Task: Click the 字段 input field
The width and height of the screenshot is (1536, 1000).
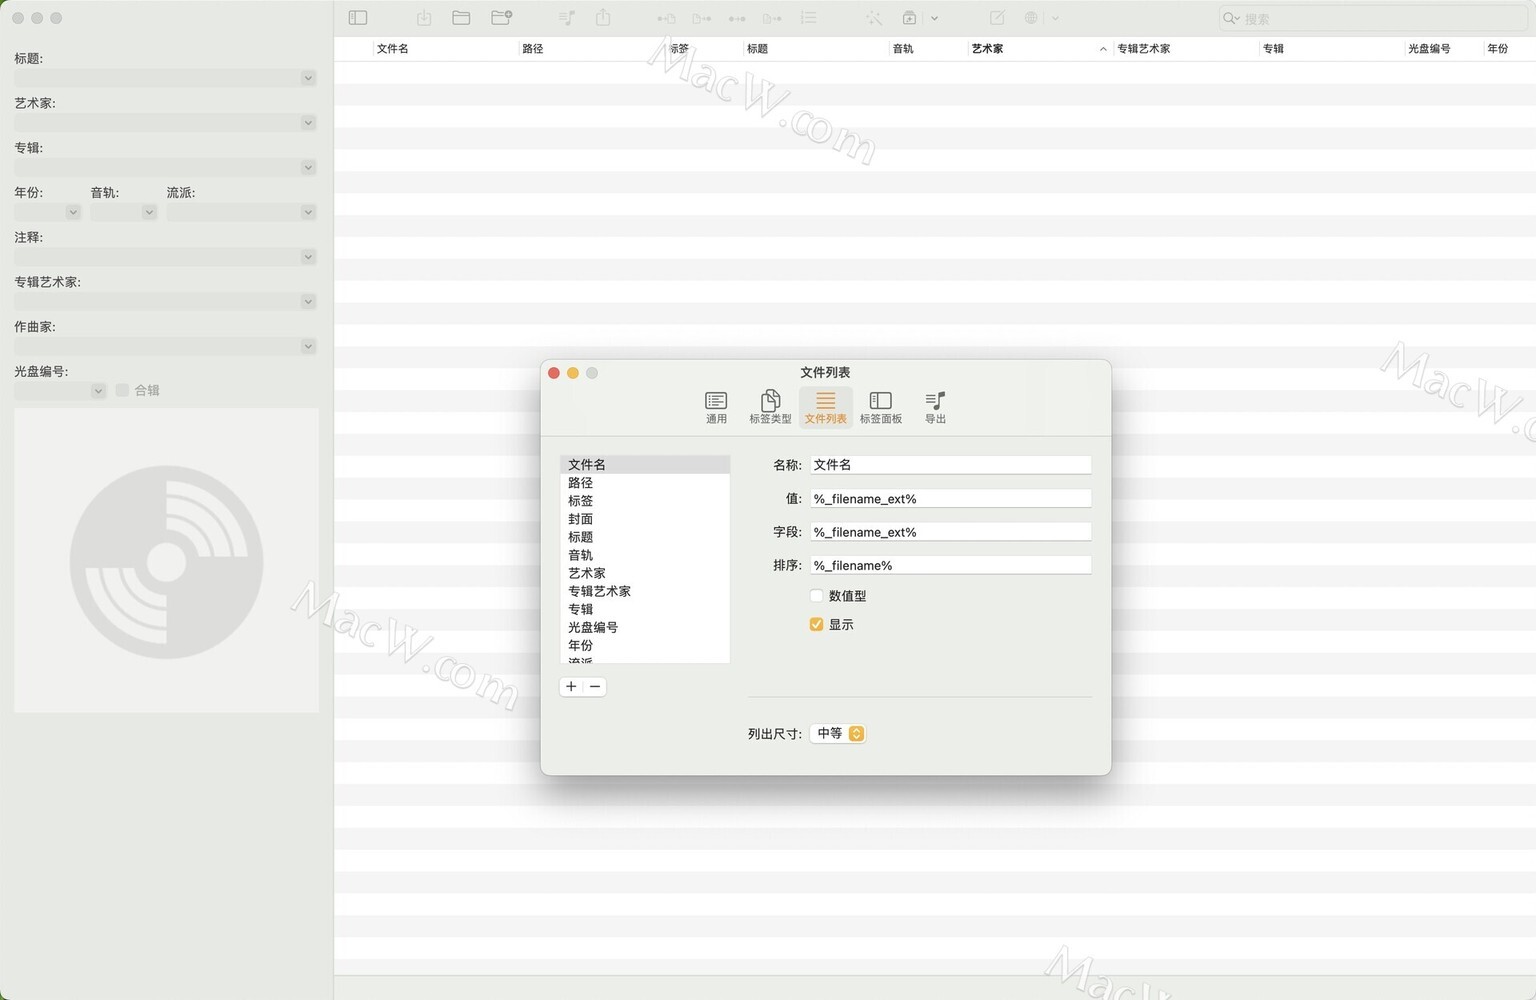Action: (x=950, y=532)
